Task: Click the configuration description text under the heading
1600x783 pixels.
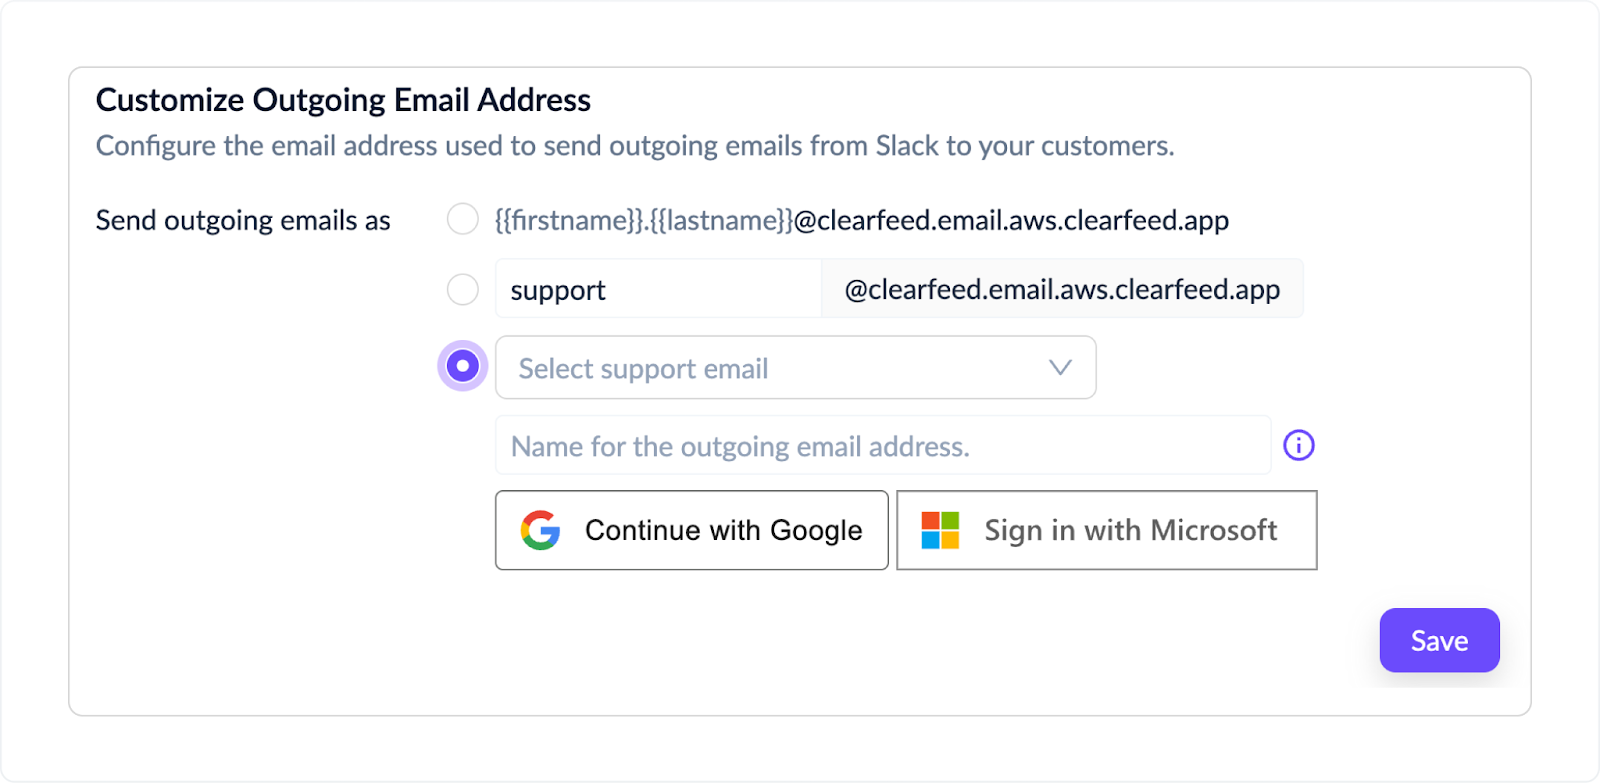Action: (x=635, y=146)
